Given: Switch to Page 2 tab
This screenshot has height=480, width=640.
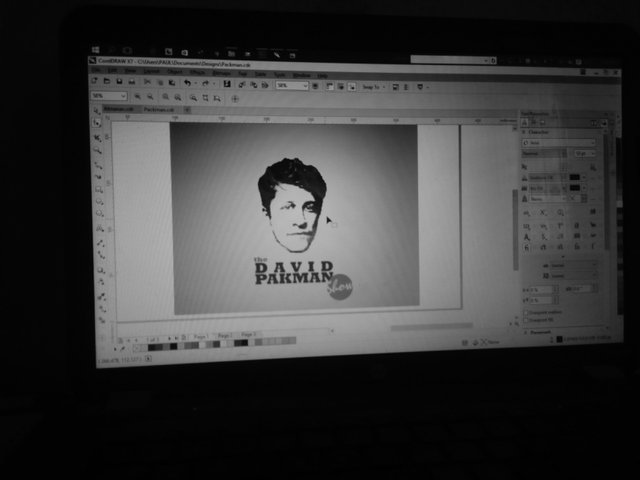Looking at the screenshot, I should (224, 336).
